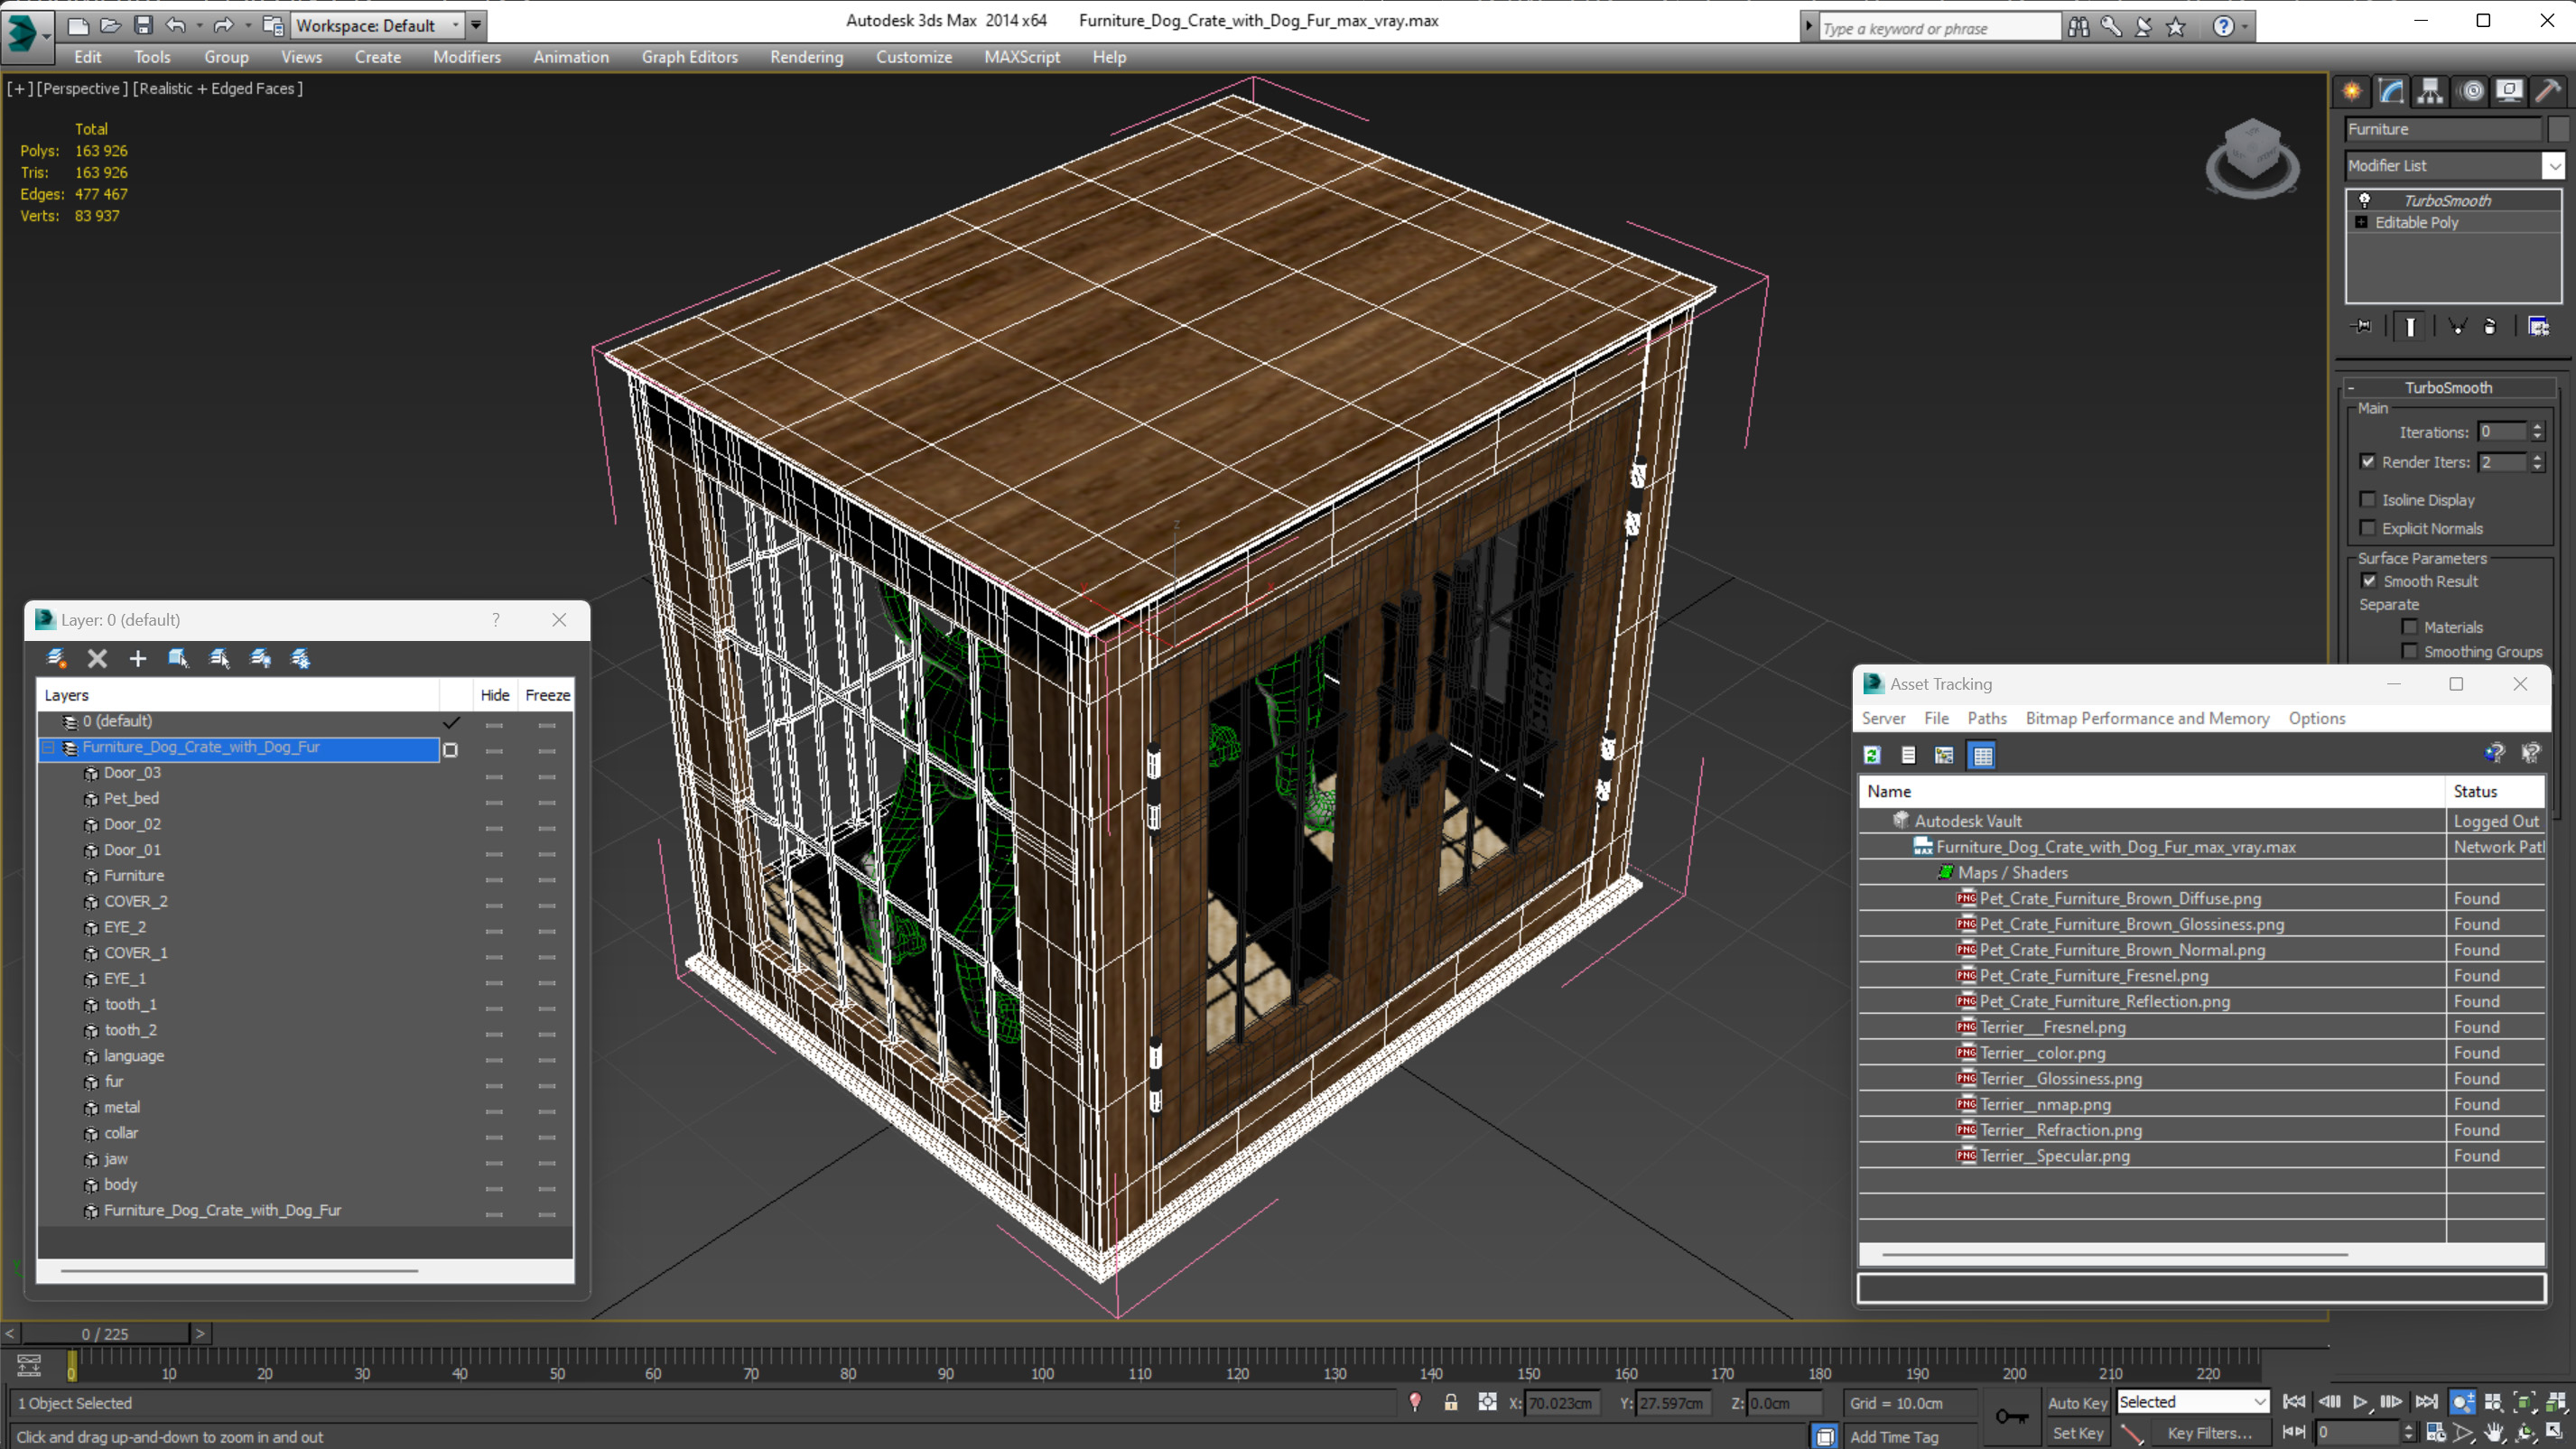Open the Utilities hammer panel tab
This screenshot has width=2576, height=1449.
(2548, 91)
